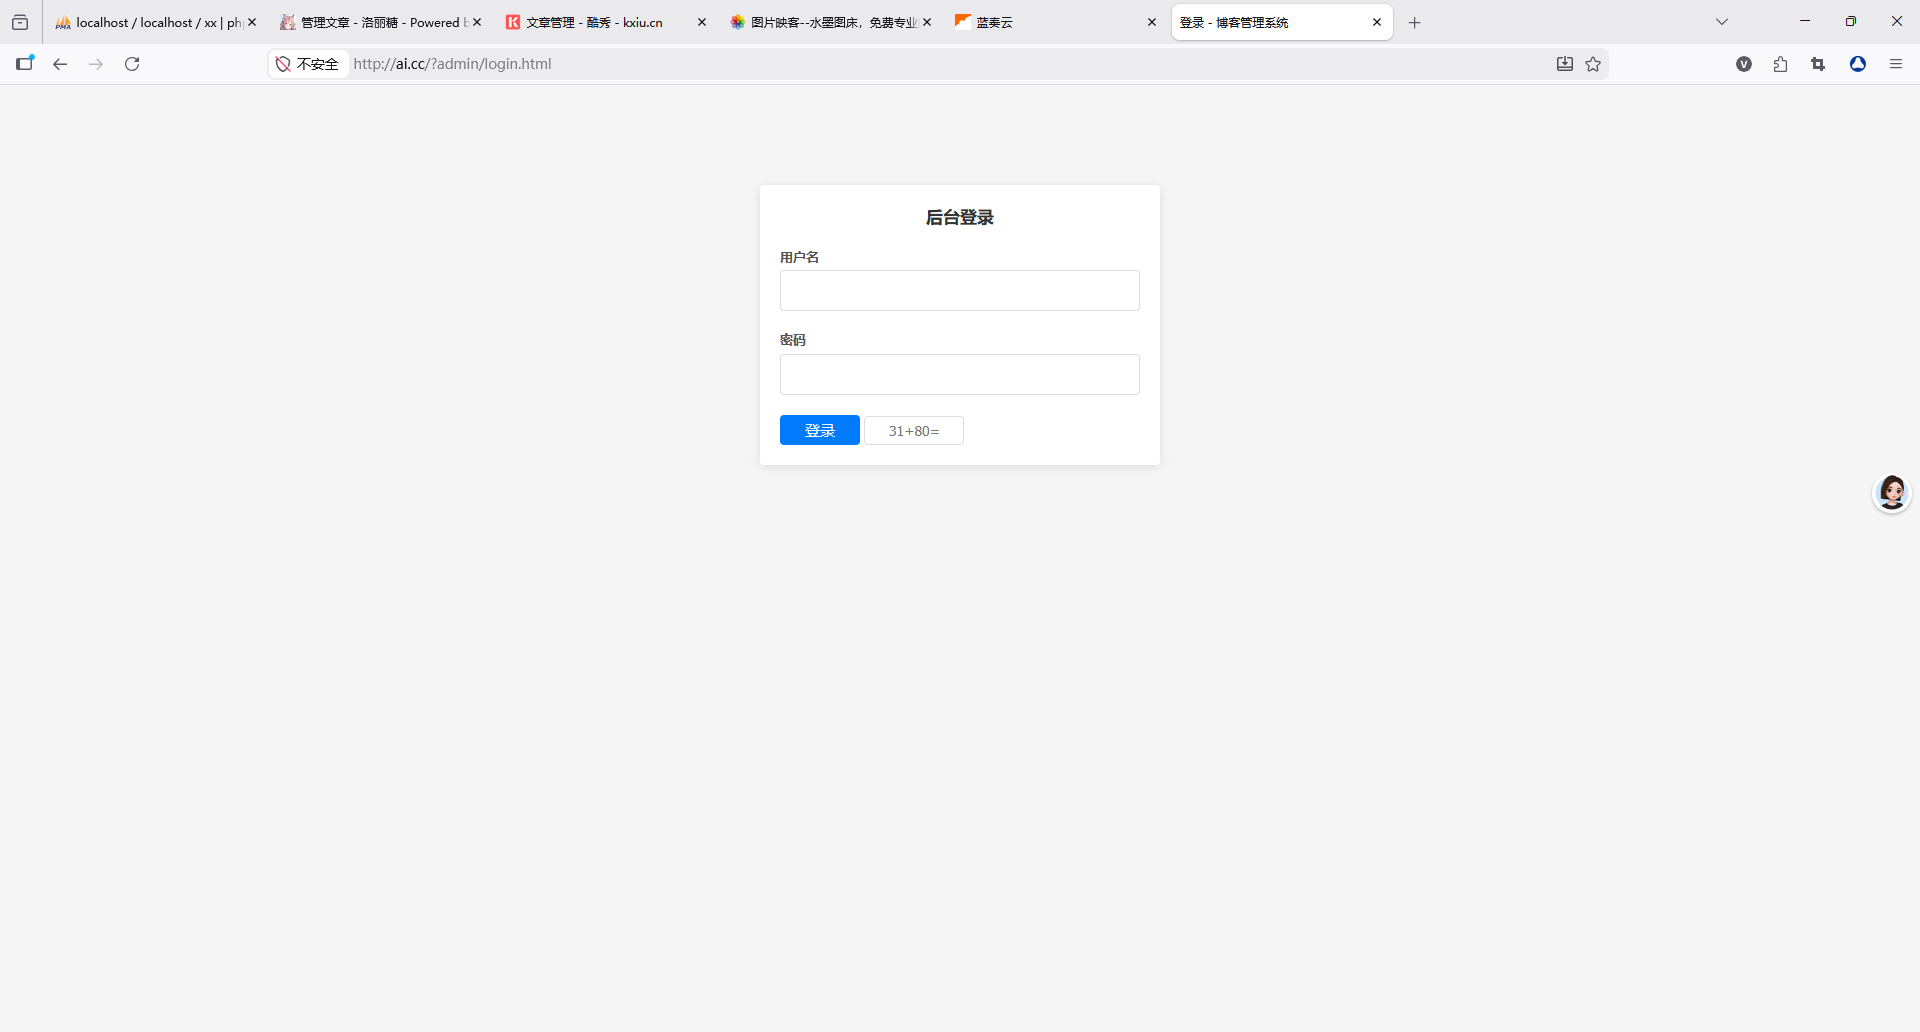
Task: Open the workspaces panel icon
Action: [x=20, y=22]
